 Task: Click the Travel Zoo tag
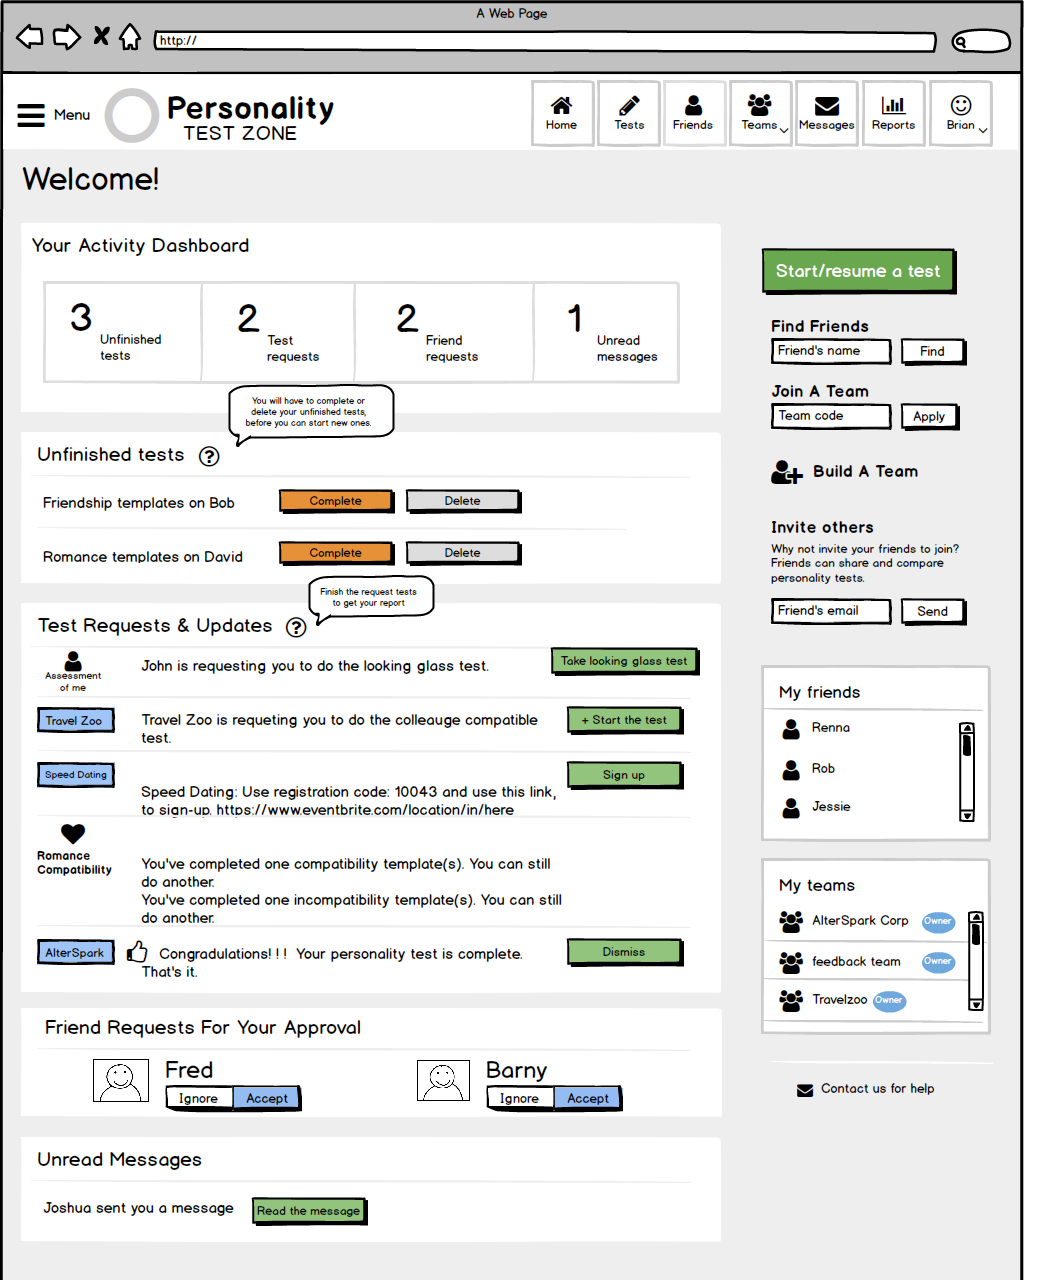(74, 720)
